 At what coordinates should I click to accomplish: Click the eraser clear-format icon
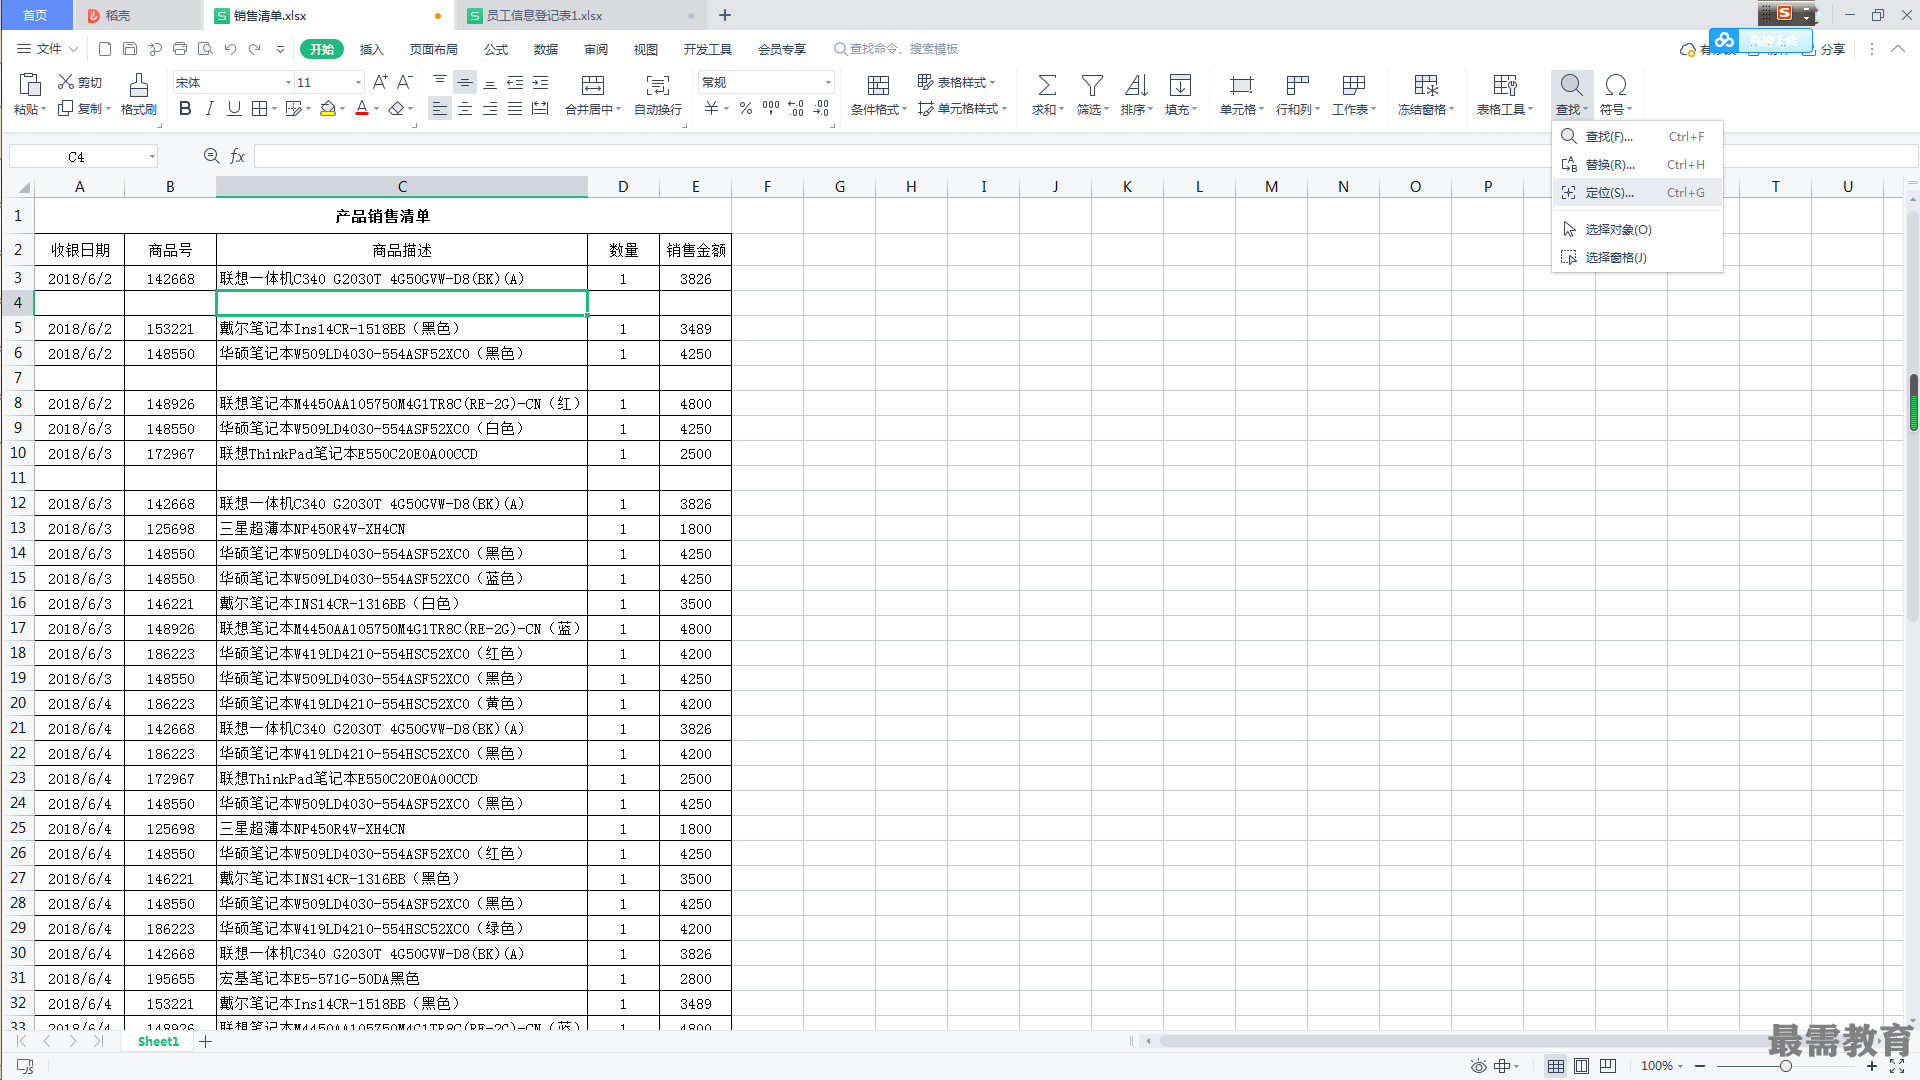(397, 108)
